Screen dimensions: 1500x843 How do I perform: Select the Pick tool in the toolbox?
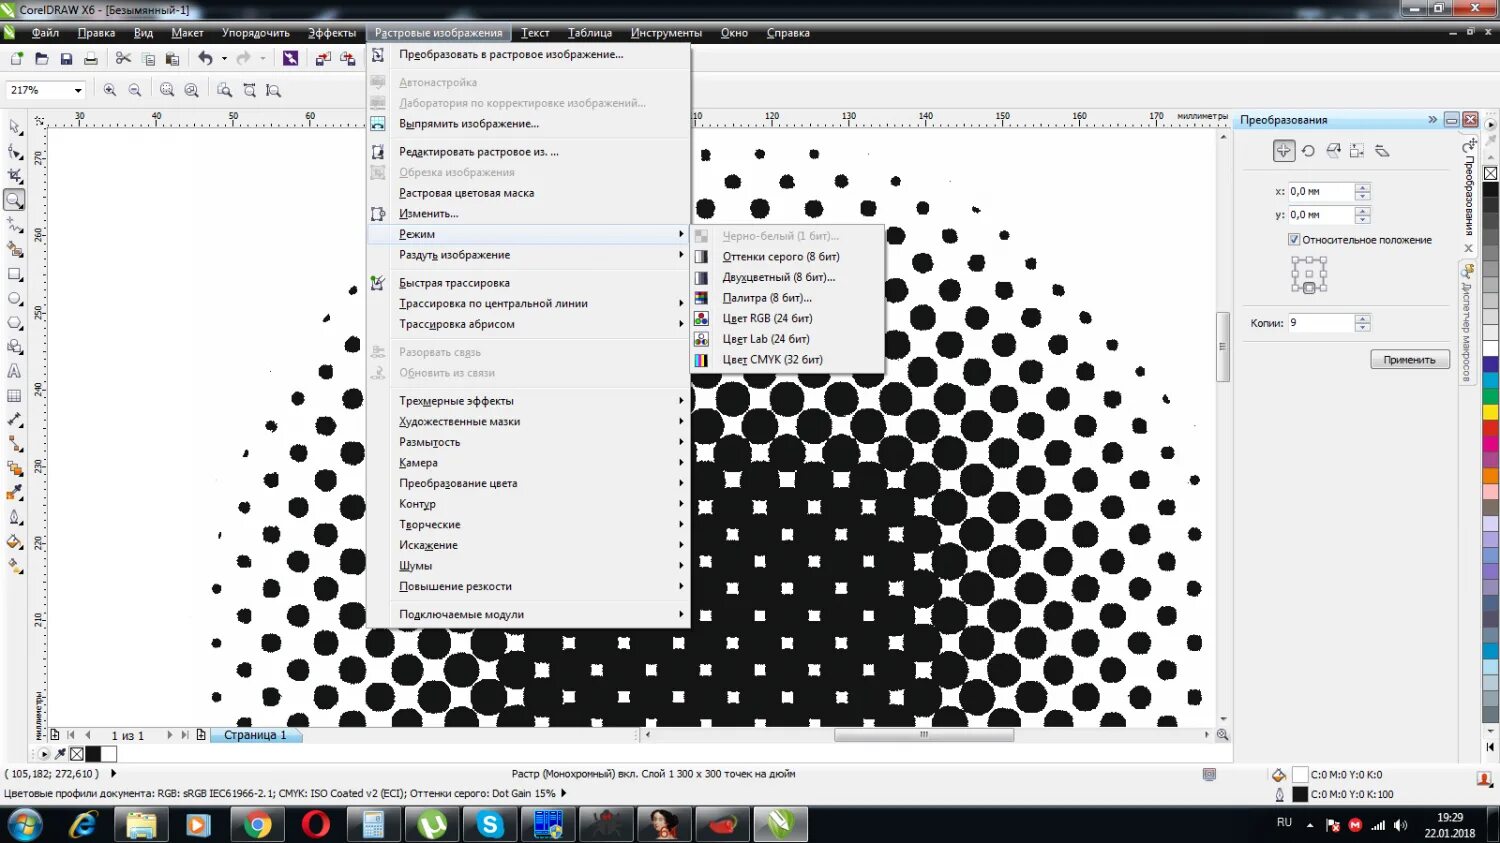14,127
